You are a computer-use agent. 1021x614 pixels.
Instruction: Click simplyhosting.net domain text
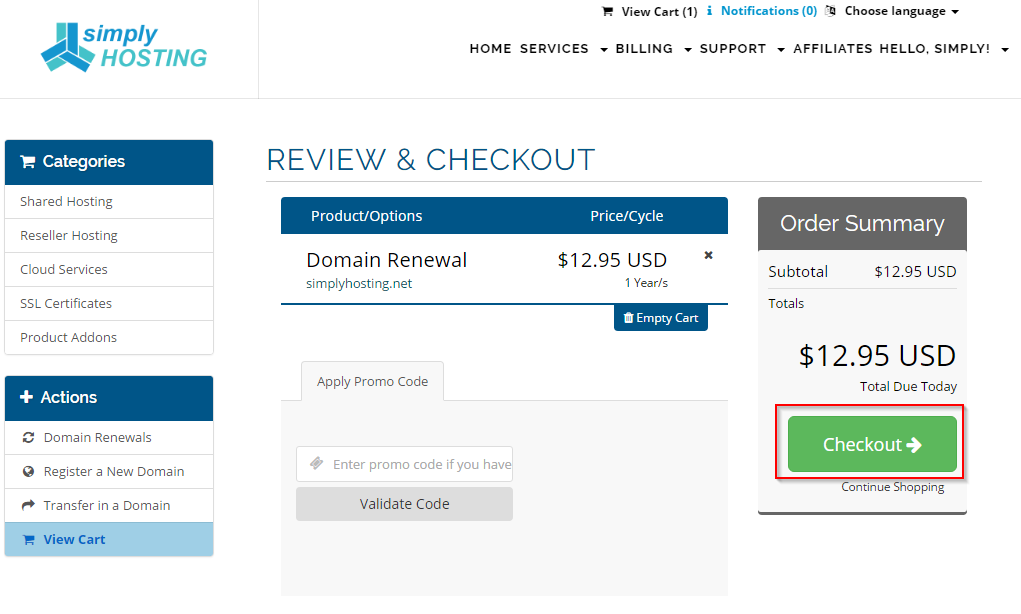pyautogui.click(x=359, y=284)
